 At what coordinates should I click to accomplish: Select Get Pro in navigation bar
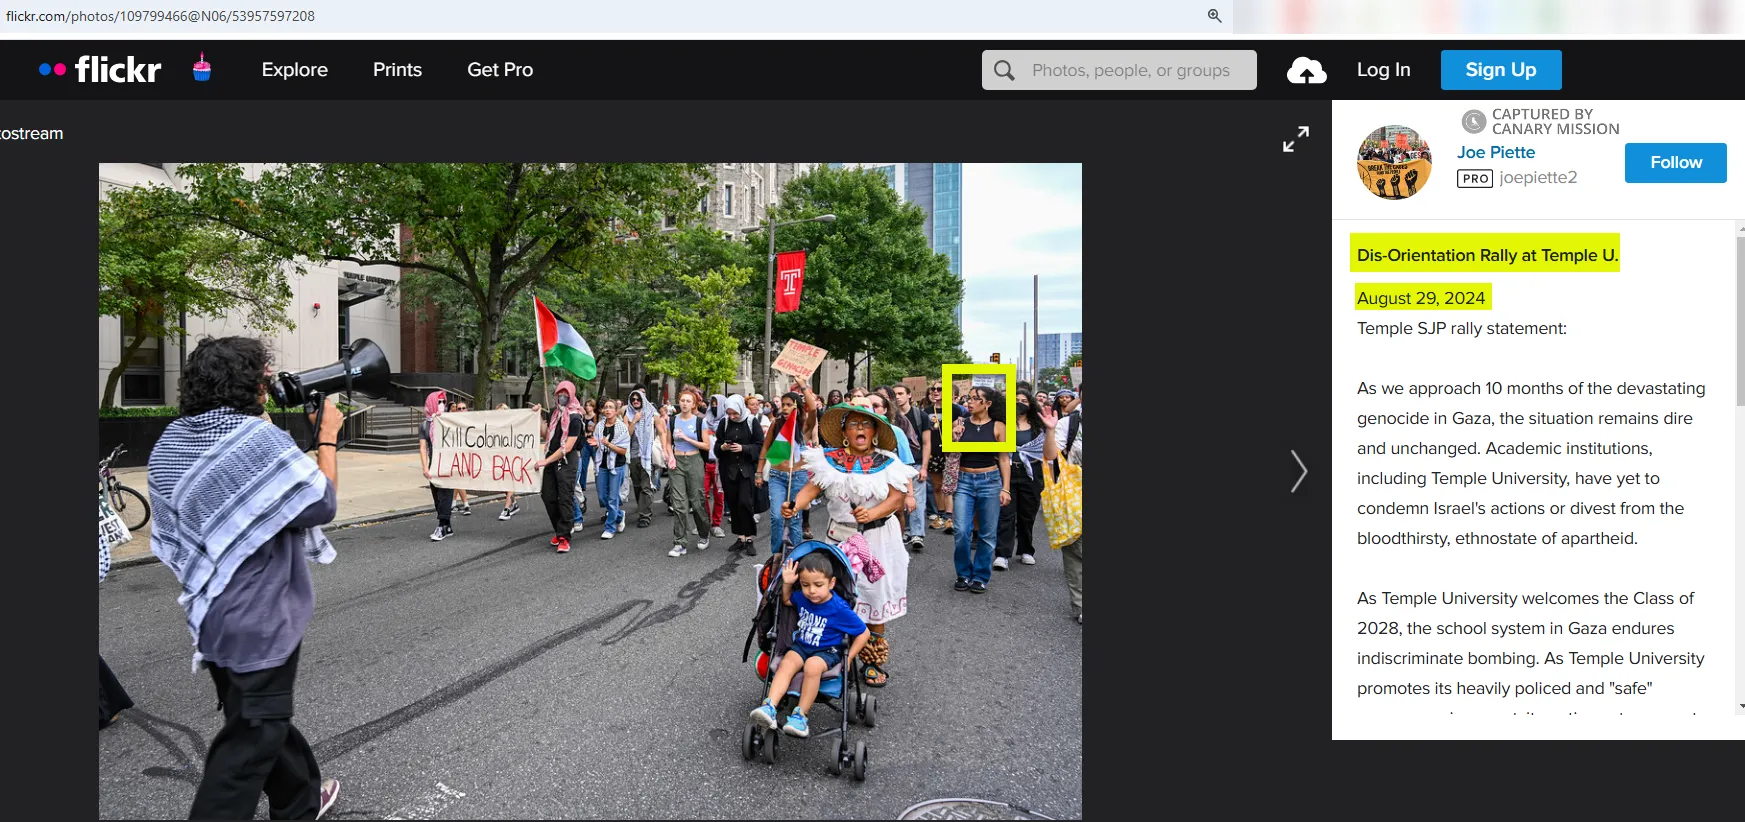(x=500, y=70)
